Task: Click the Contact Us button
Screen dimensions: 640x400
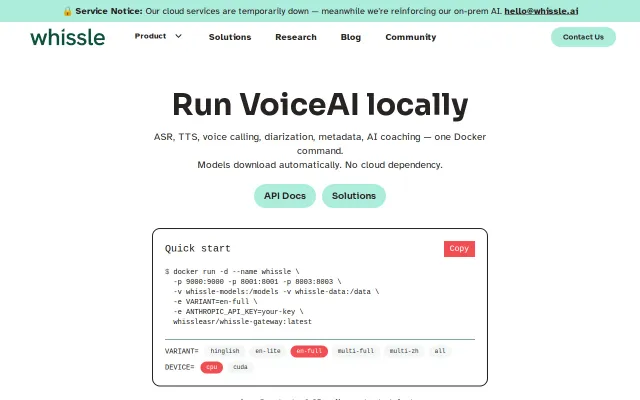Action: click(x=583, y=37)
